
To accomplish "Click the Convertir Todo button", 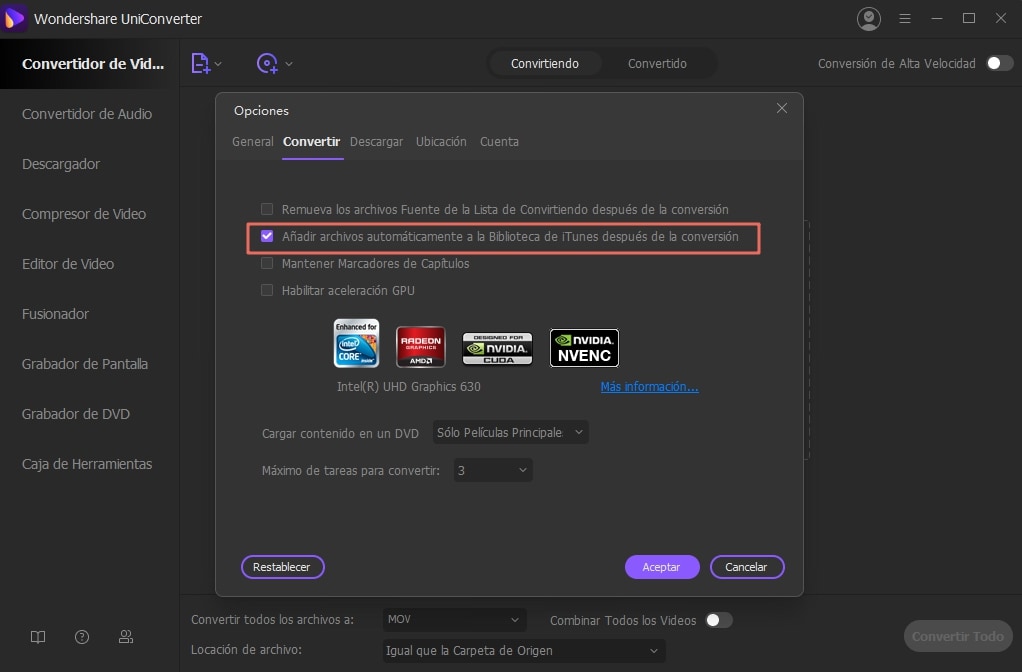I will [x=957, y=636].
